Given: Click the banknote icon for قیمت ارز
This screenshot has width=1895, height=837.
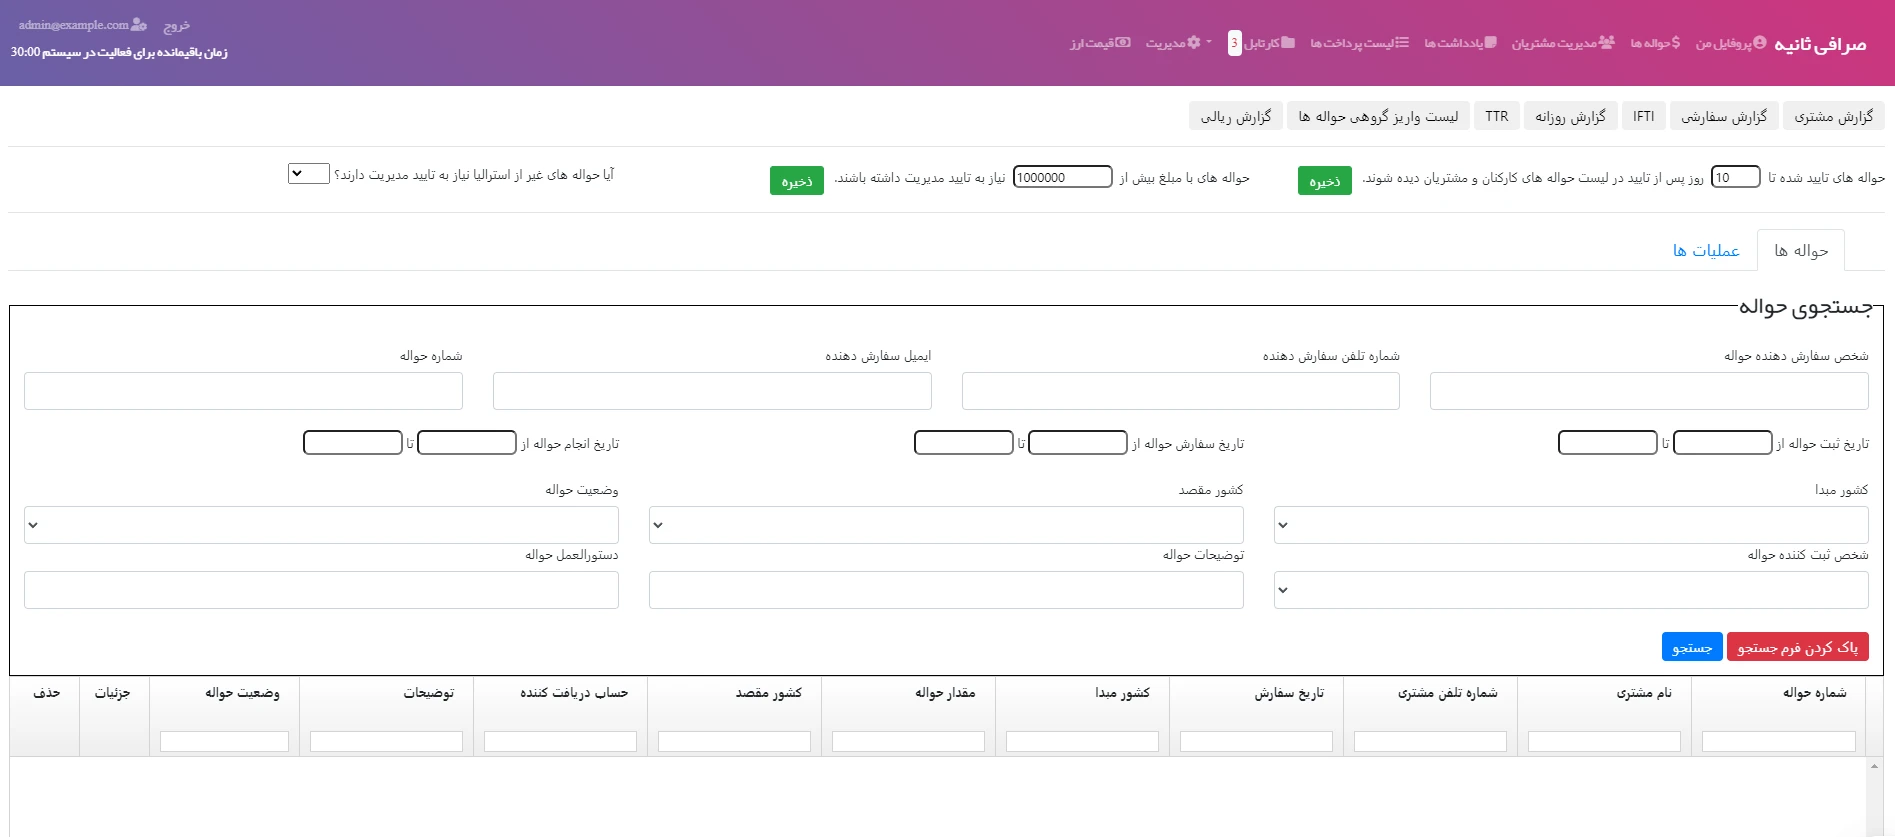Looking at the screenshot, I should tap(1123, 43).
